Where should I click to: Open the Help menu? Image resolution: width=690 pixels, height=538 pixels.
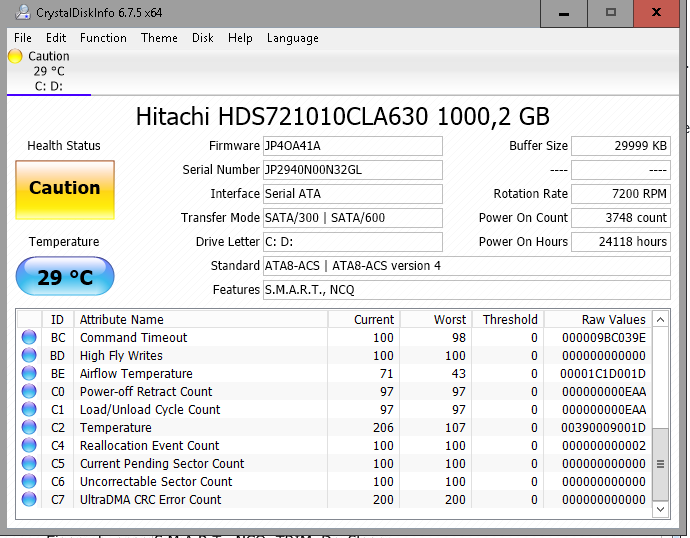coord(240,38)
